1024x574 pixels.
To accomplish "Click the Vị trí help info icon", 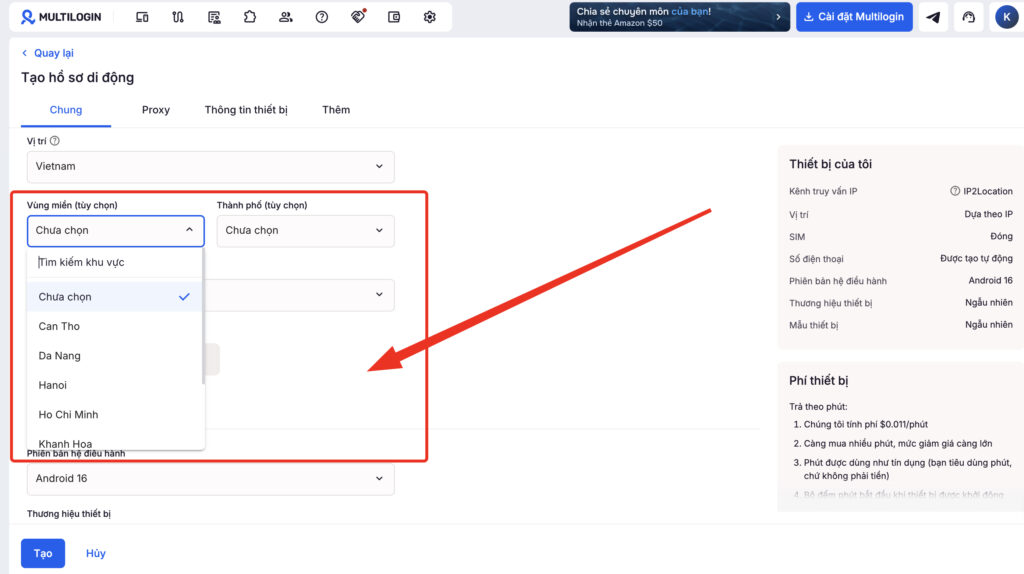I will coord(55,140).
